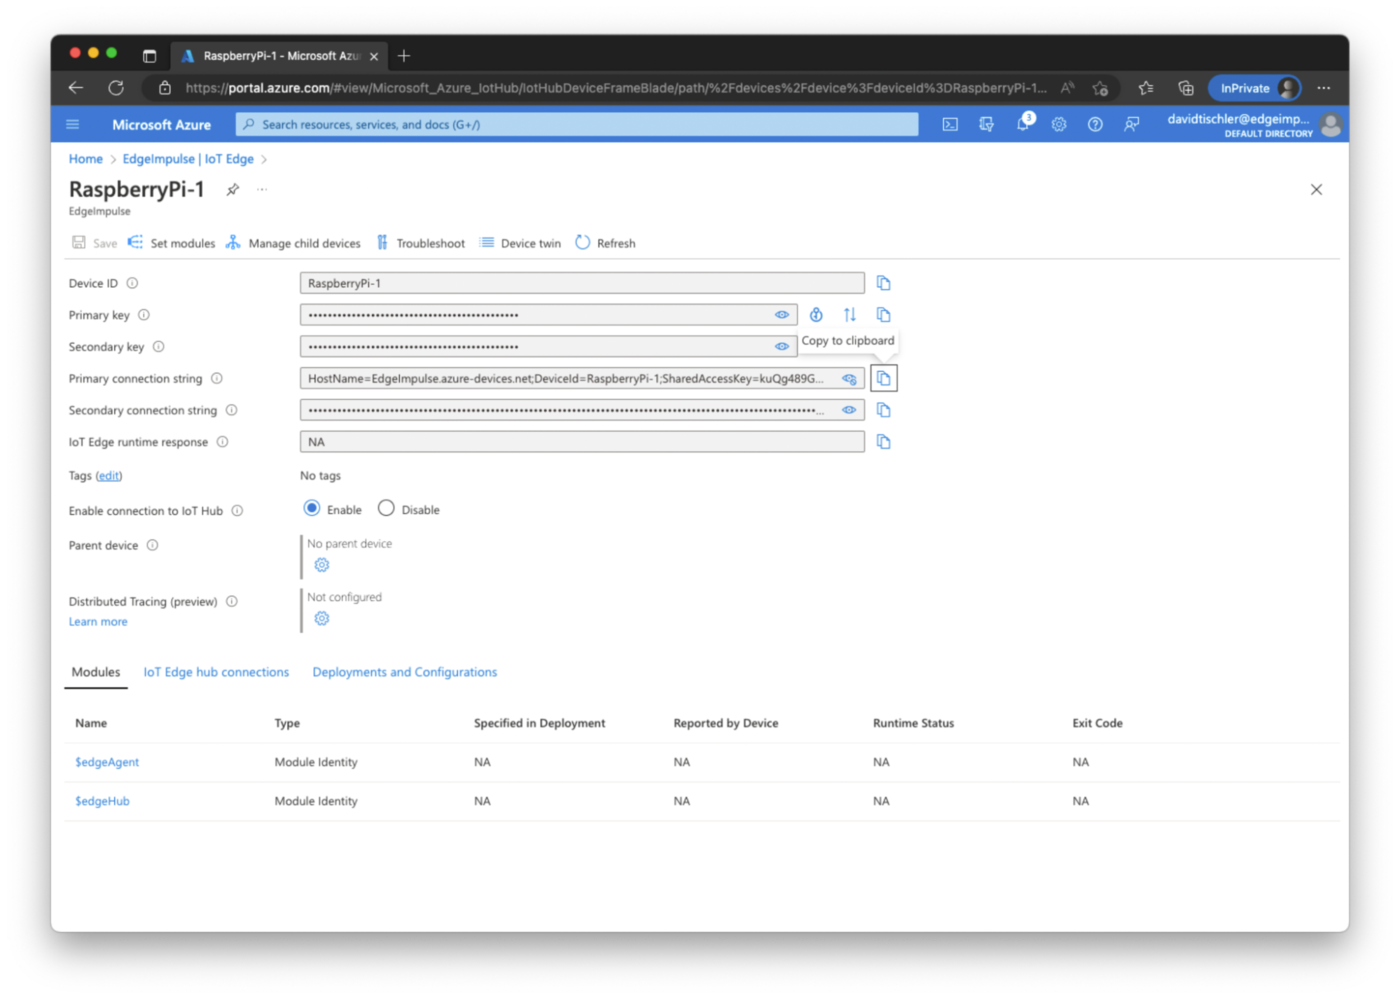Show info tooltip for Secondary key
The width and height of the screenshot is (1400, 1000).
pyautogui.click(x=158, y=347)
